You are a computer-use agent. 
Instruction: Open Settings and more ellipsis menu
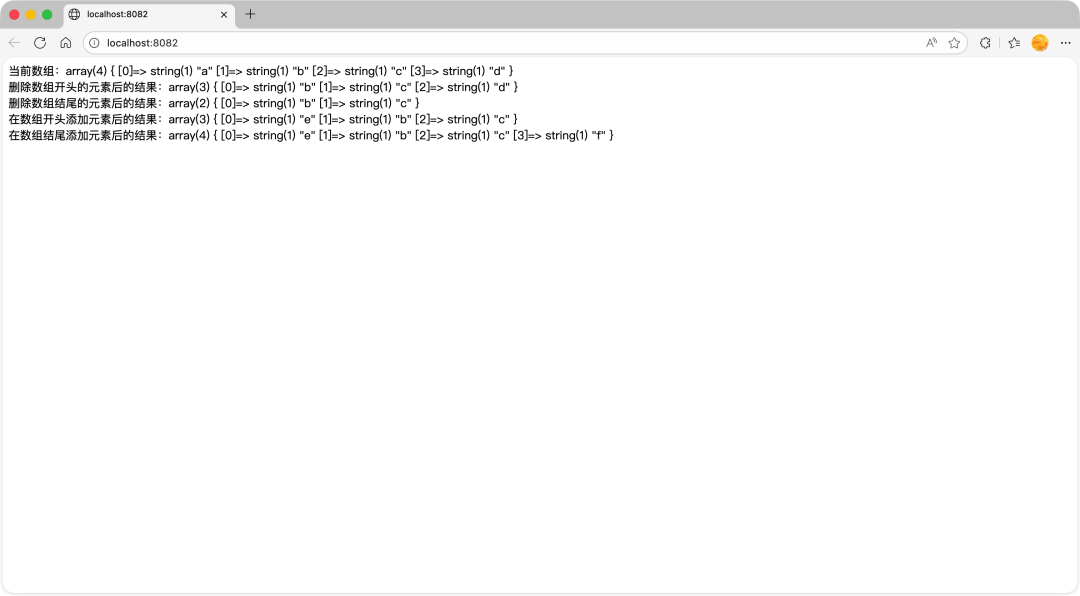pos(1066,43)
